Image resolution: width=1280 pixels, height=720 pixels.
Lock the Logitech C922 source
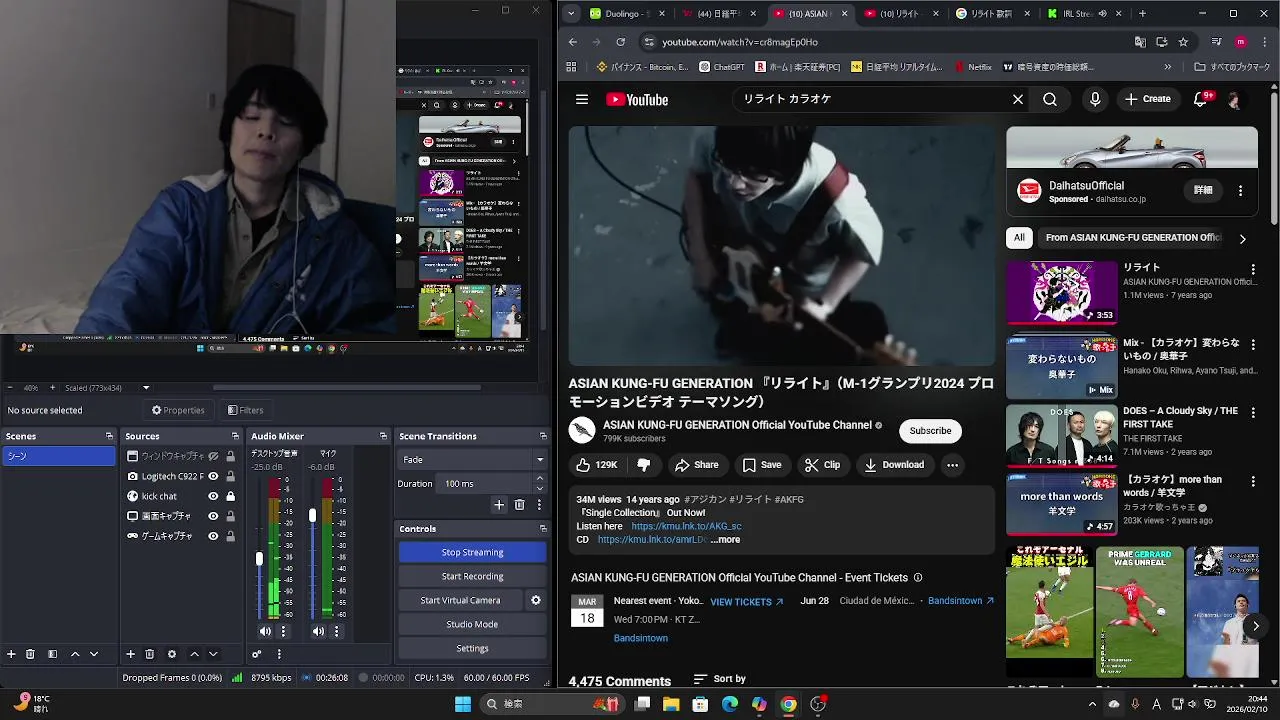pos(230,476)
